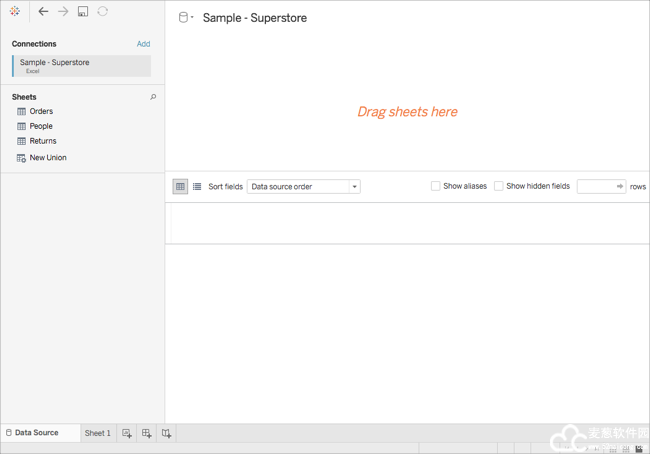Open the Sort fields dropdown

303,186
